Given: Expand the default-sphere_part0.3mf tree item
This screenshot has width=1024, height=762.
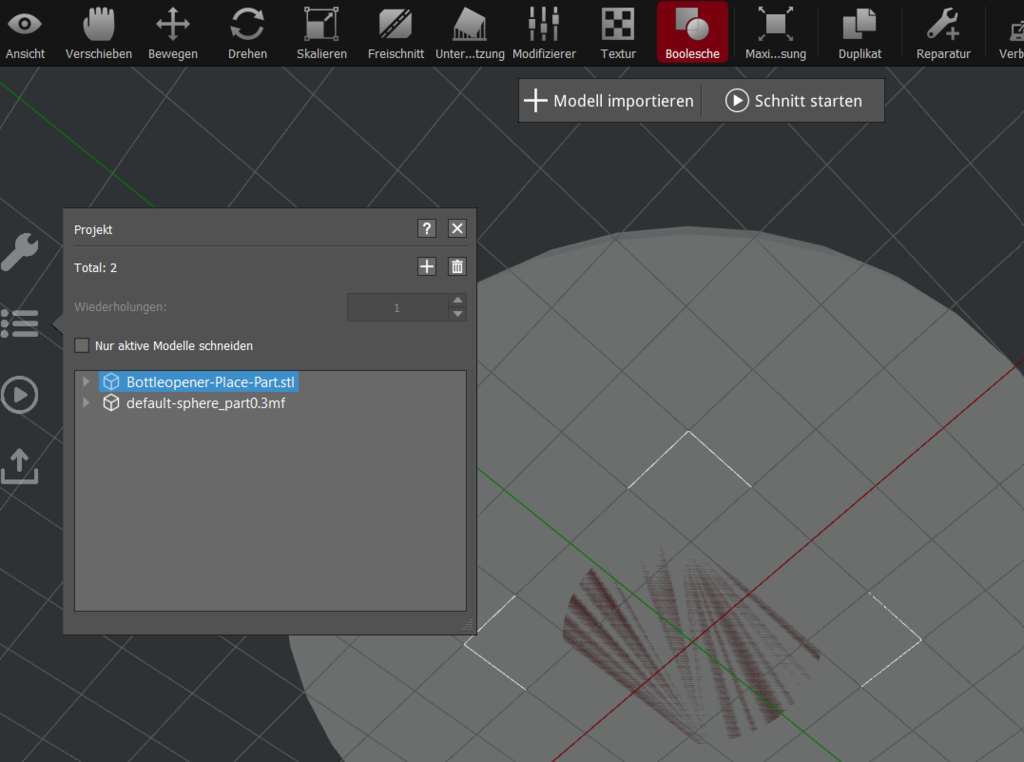Looking at the screenshot, I should tap(87, 403).
